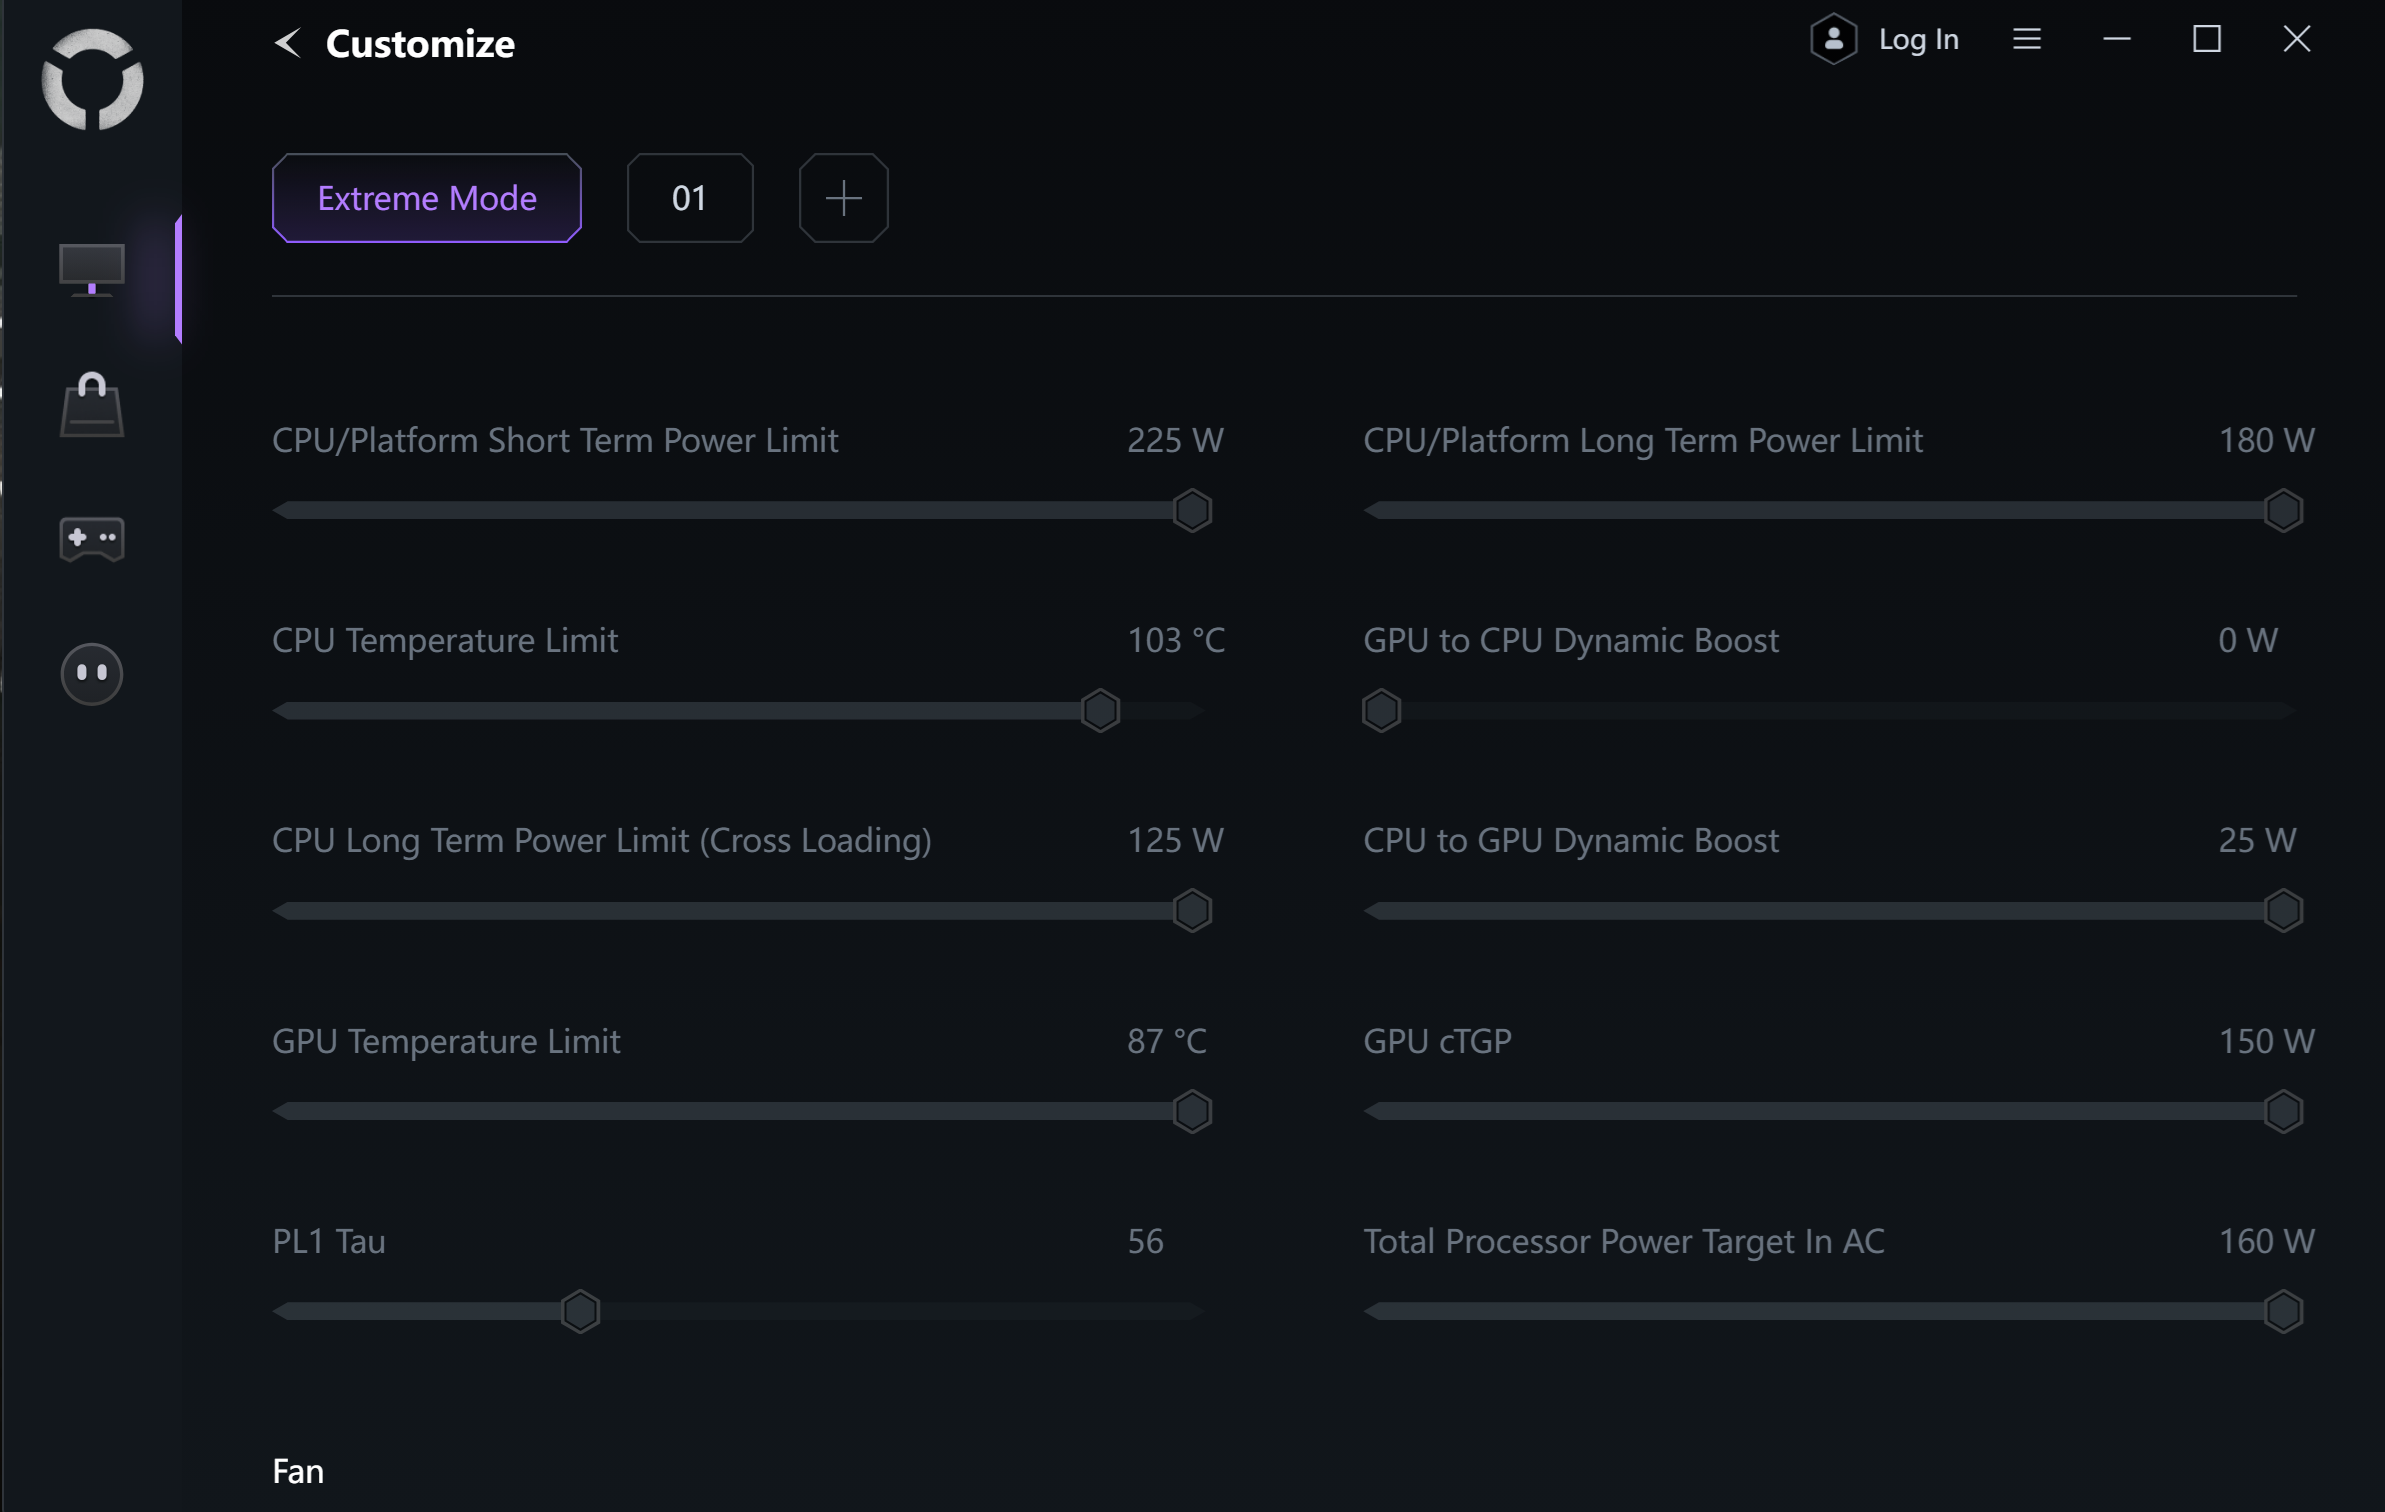Switch to the 01 profile tab

coord(689,198)
